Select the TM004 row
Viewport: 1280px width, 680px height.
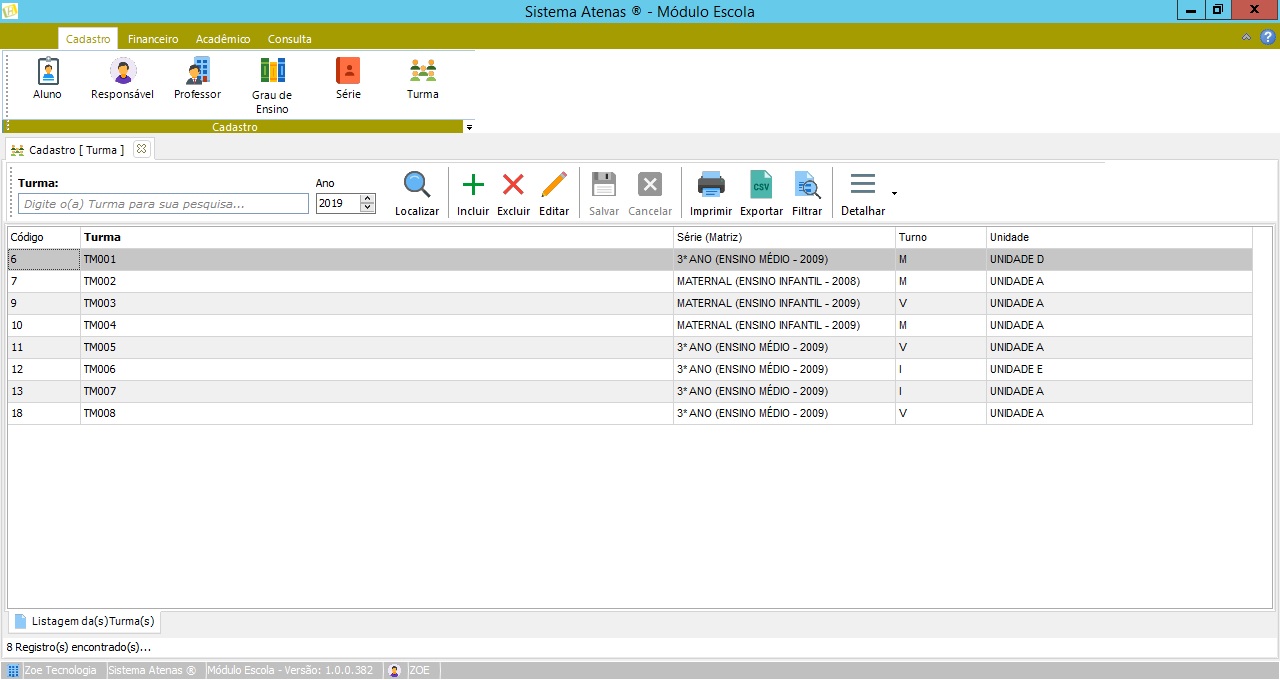click(x=630, y=325)
